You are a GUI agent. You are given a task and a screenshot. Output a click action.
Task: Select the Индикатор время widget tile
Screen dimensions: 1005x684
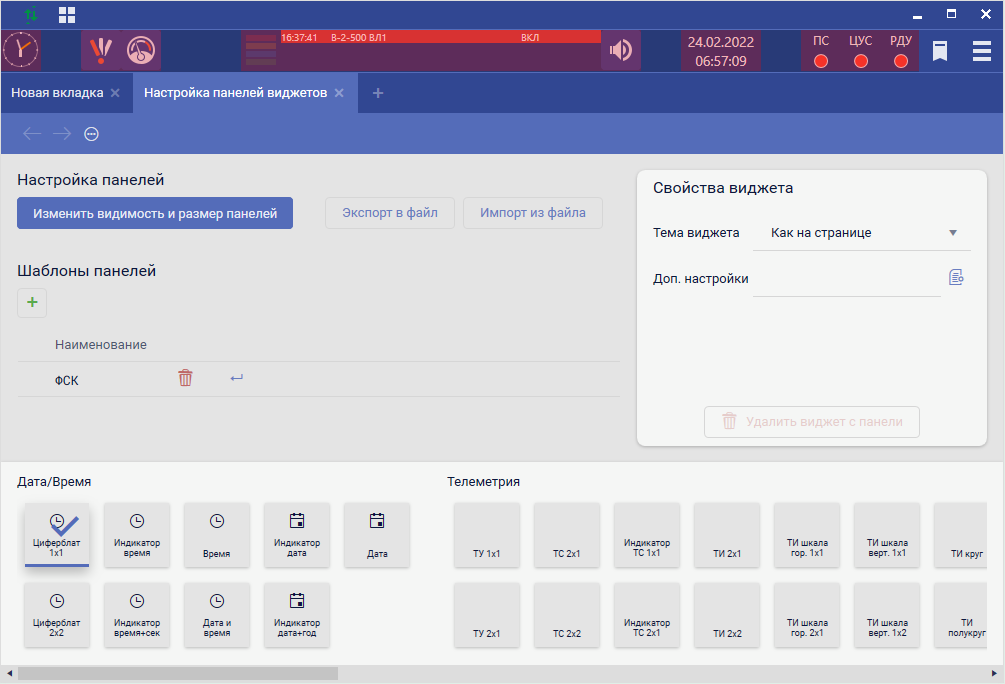click(137, 535)
